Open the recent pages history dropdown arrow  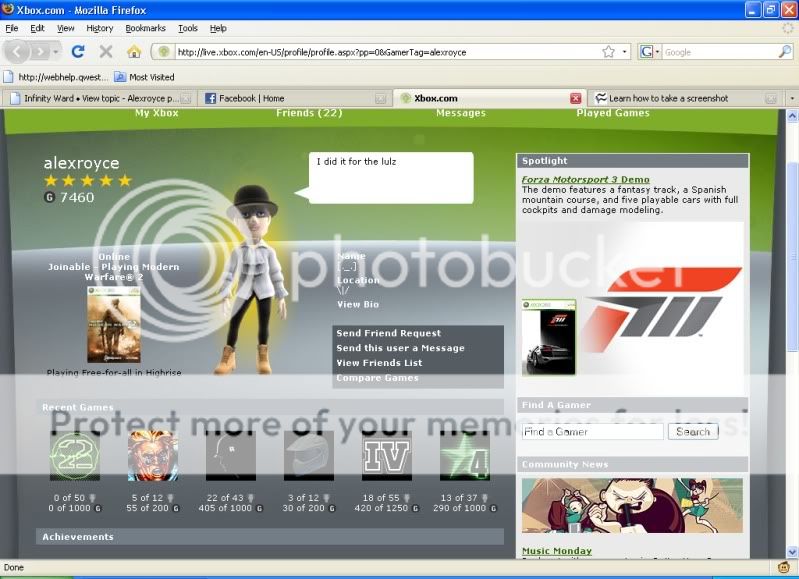coord(56,52)
